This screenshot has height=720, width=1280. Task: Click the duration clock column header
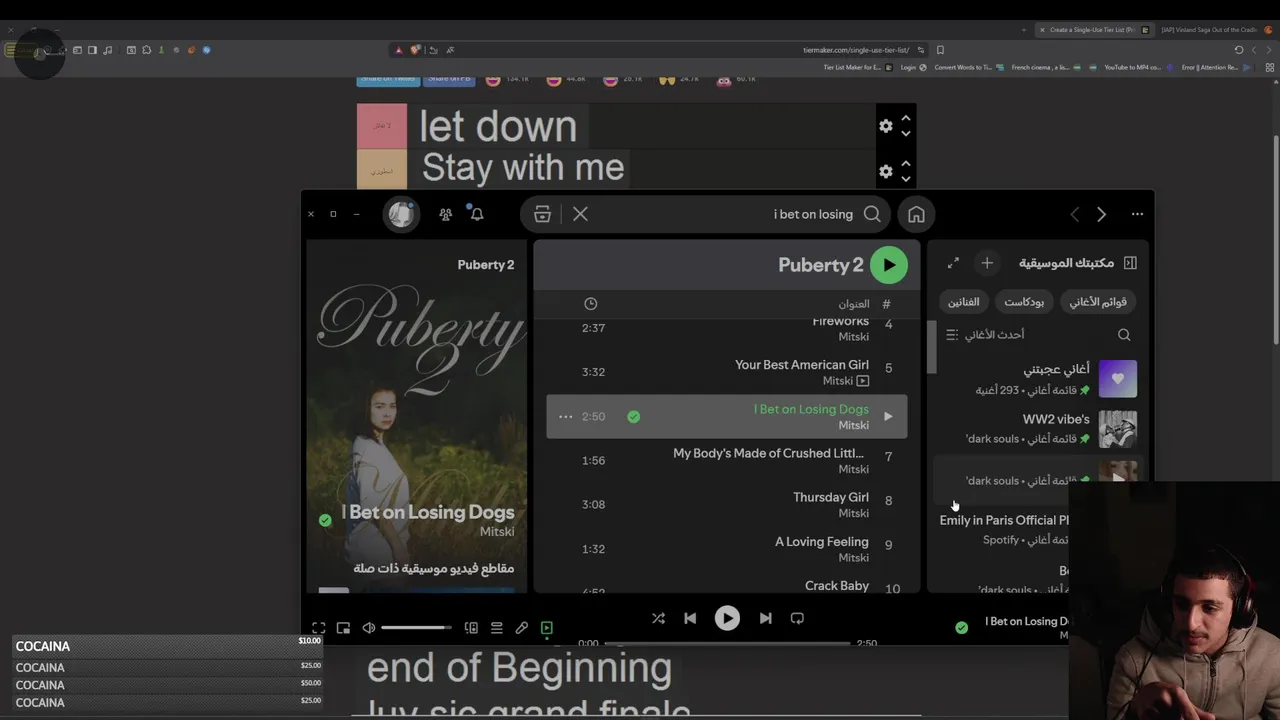[x=590, y=304]
